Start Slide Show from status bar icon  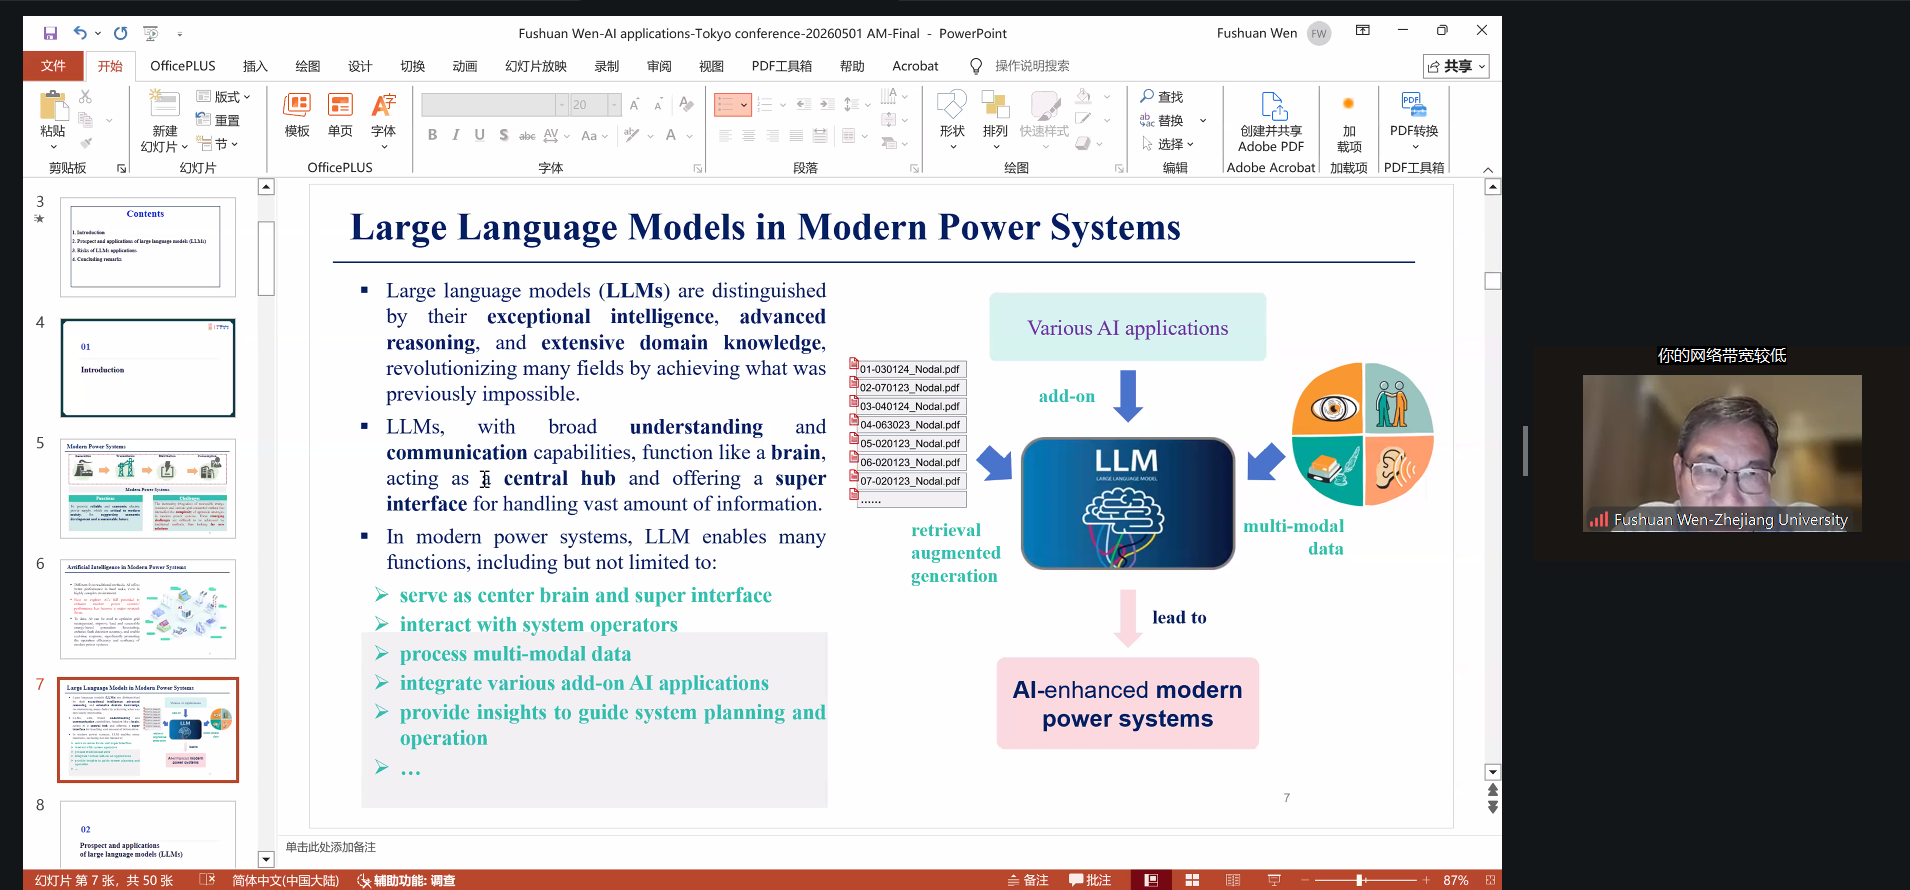1274,880
